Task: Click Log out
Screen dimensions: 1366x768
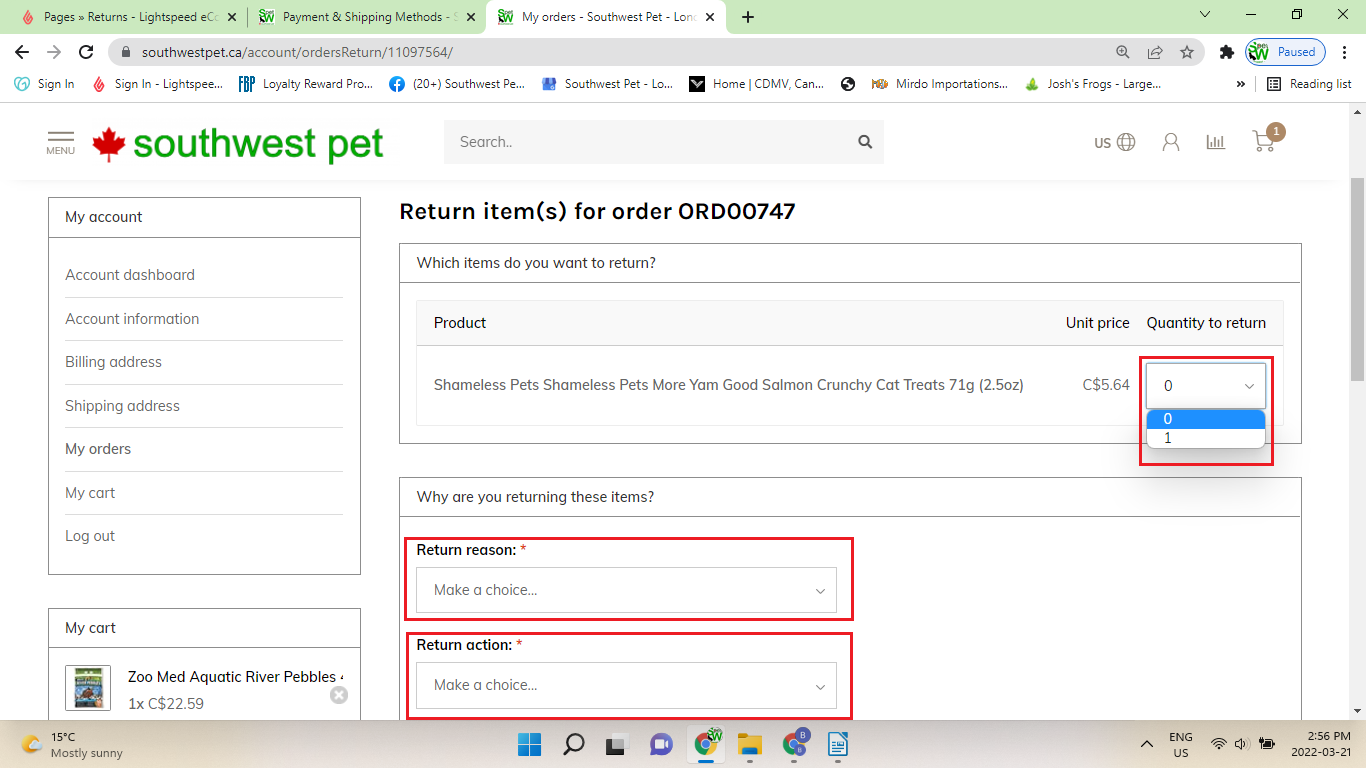Action: (90, 536)
